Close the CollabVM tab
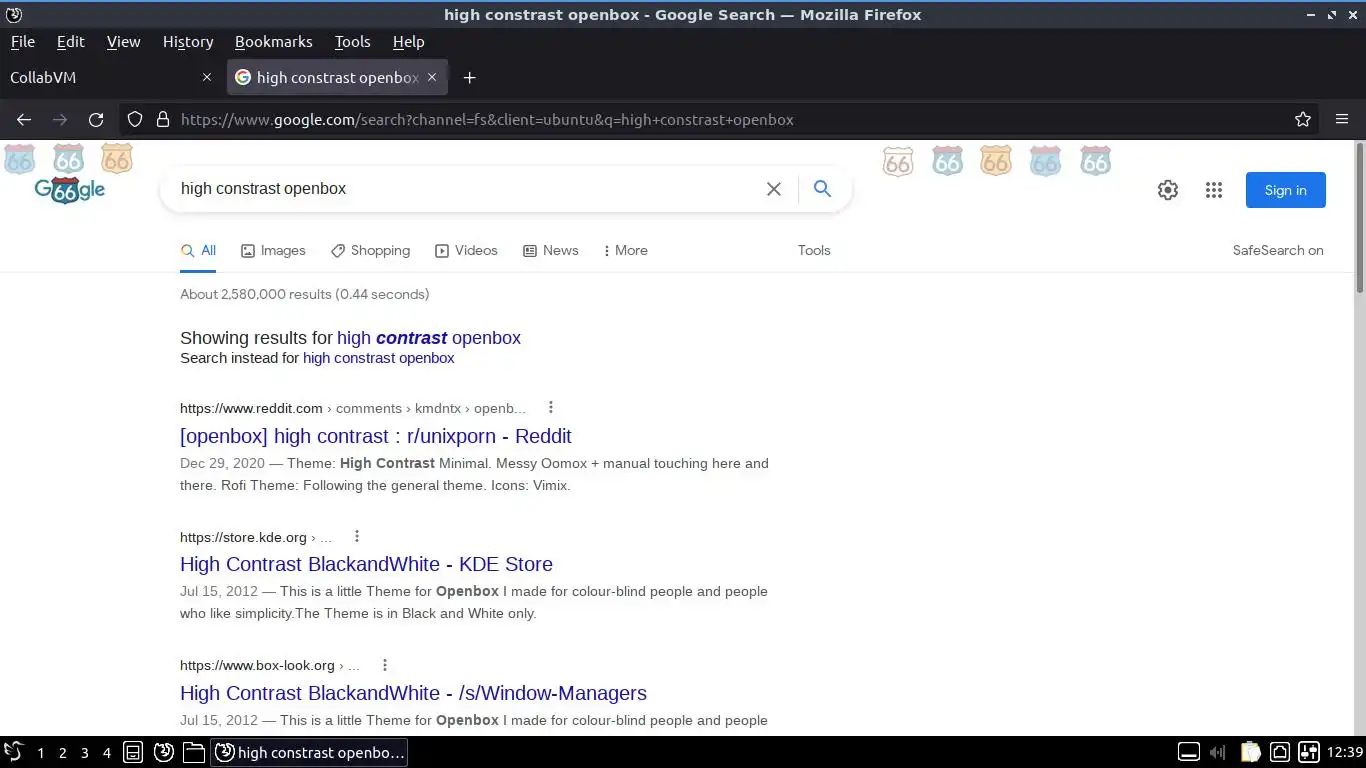 (x=207, y=77)
